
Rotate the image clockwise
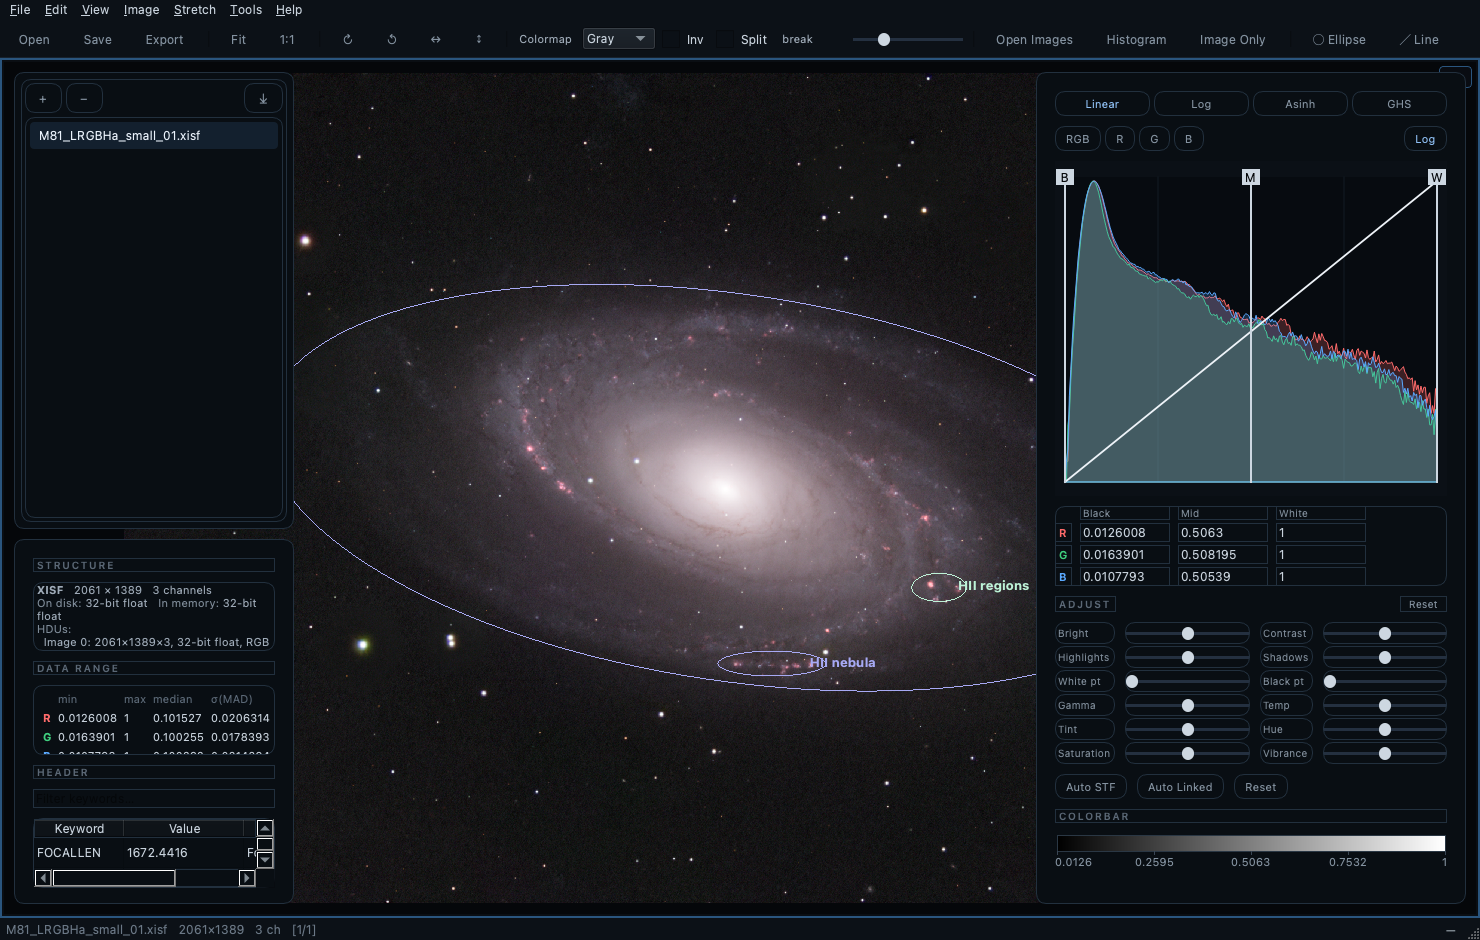click(348, 40)
